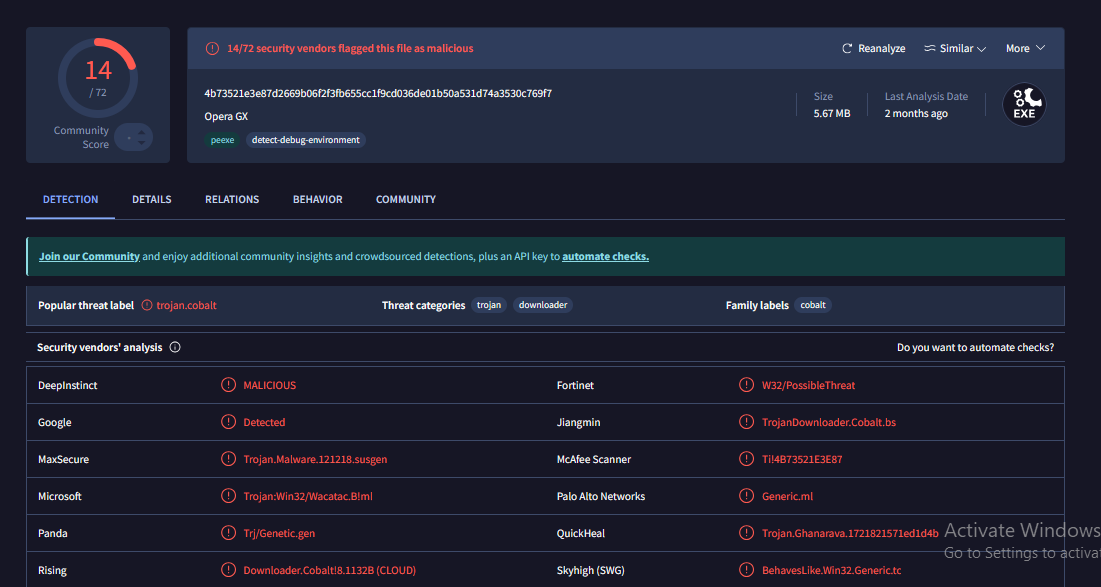
Task: Expand the Similar dropdown
Action: tap(955, 48)
